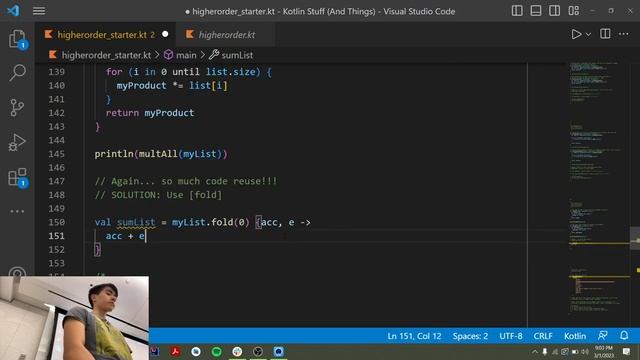Click the underlined sumList variable
This screenshot has height=360, width=640.
(136, 222)
